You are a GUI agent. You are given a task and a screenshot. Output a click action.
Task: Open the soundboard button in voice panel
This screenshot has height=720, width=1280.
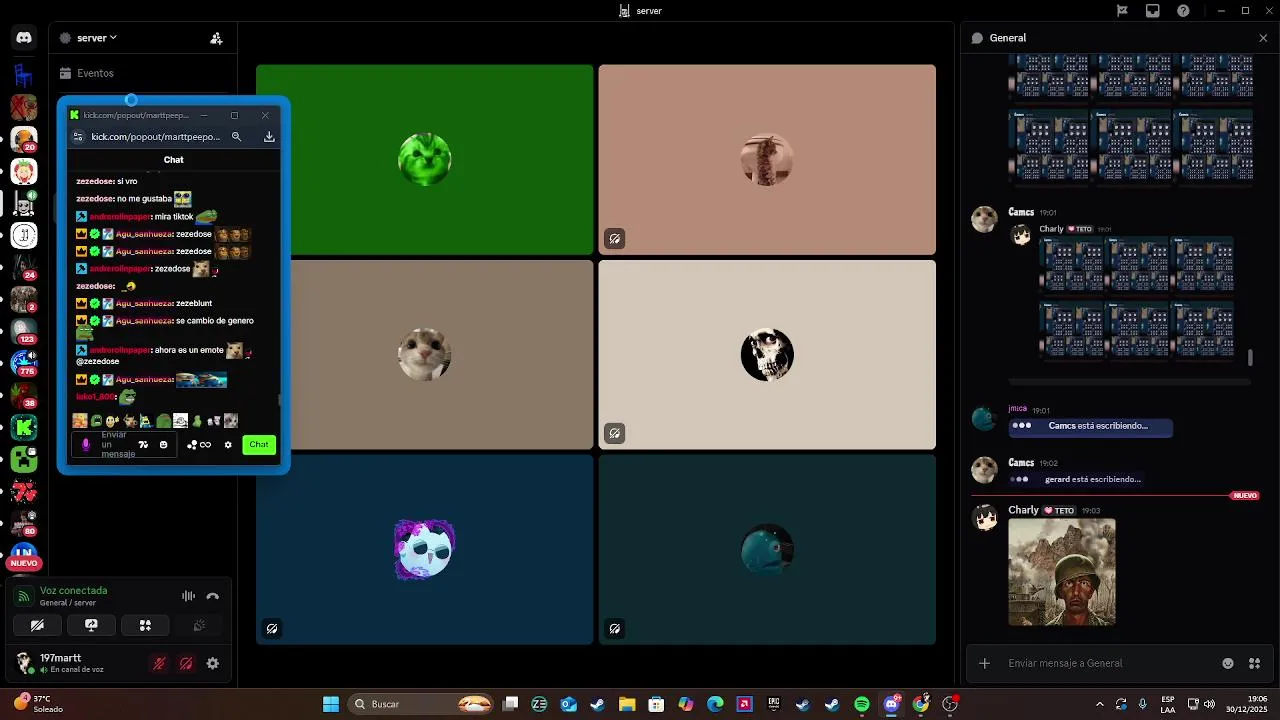199,625
